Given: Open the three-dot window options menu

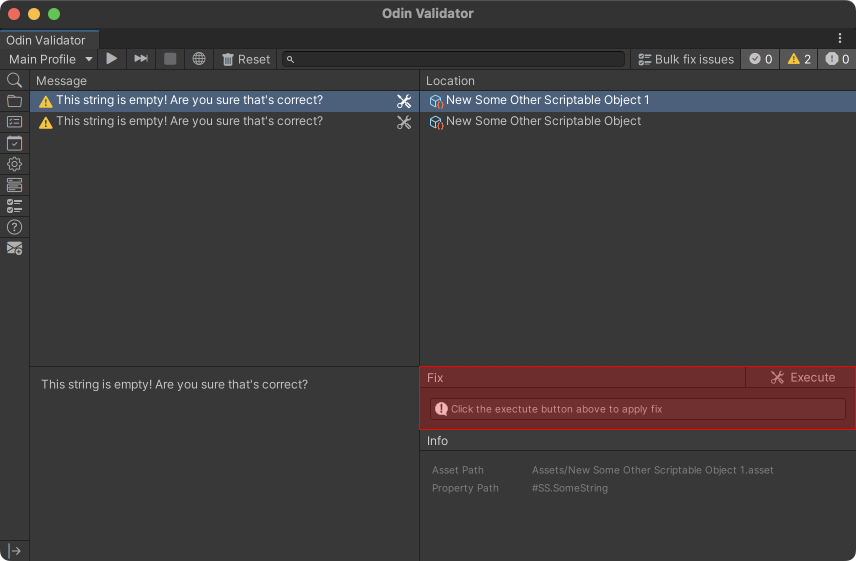Looking at the screenshot, I should (840, 38).
